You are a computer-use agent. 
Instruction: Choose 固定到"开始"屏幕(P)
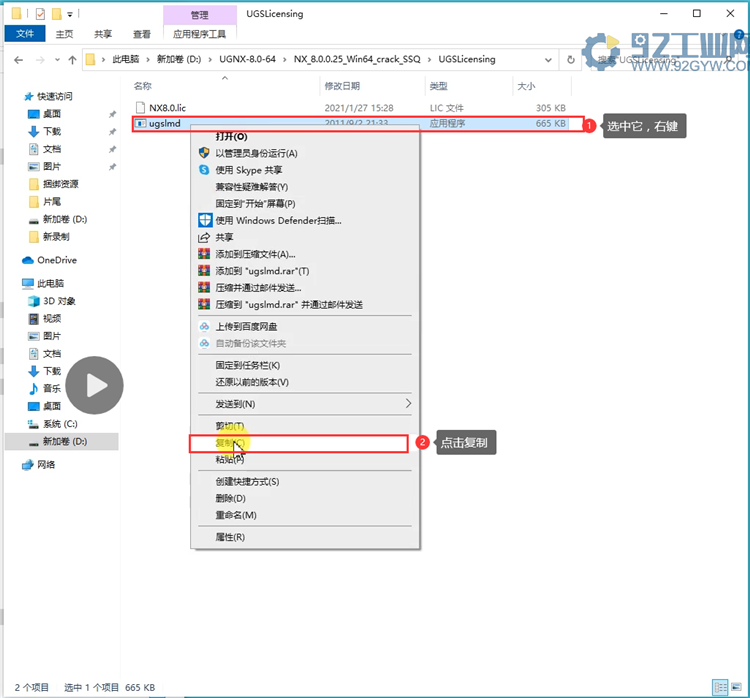point(305,203)
